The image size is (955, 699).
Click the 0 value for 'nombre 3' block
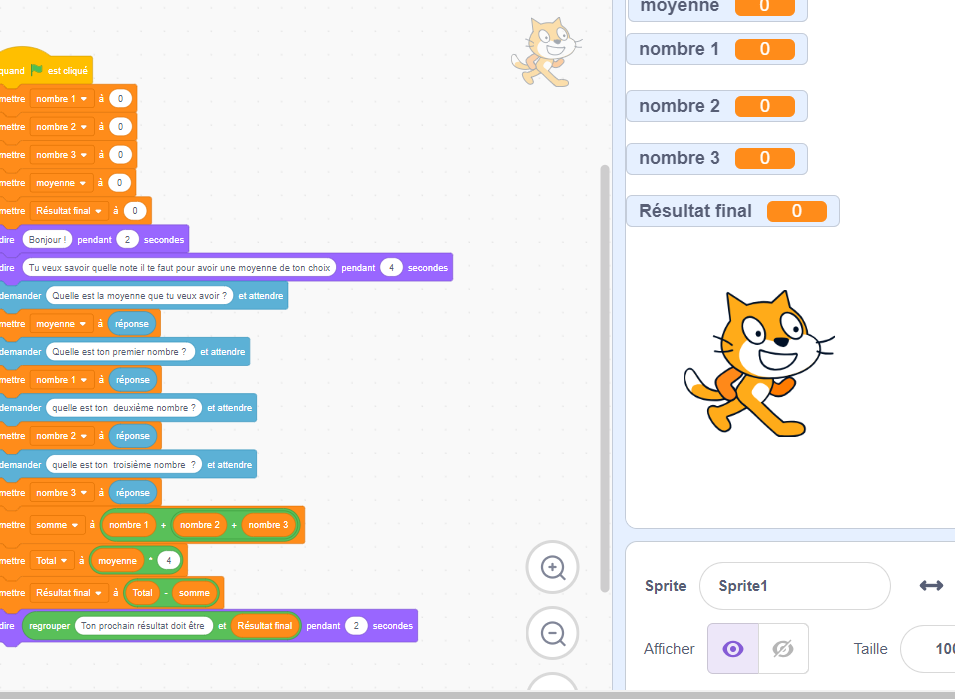pos(121,155)
